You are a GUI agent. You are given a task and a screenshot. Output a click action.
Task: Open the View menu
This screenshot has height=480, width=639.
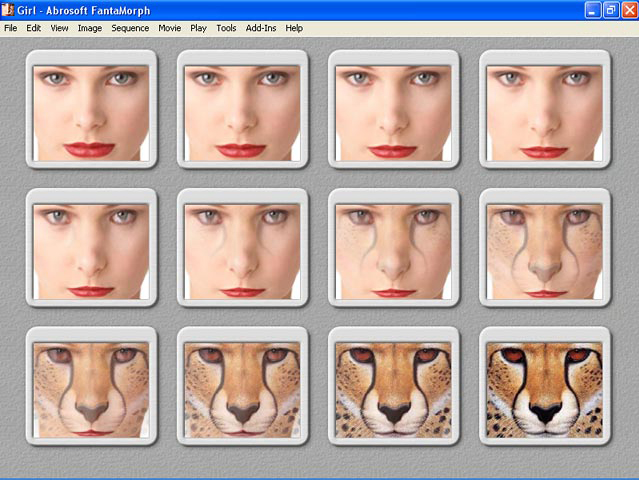[x=60, y=28]
